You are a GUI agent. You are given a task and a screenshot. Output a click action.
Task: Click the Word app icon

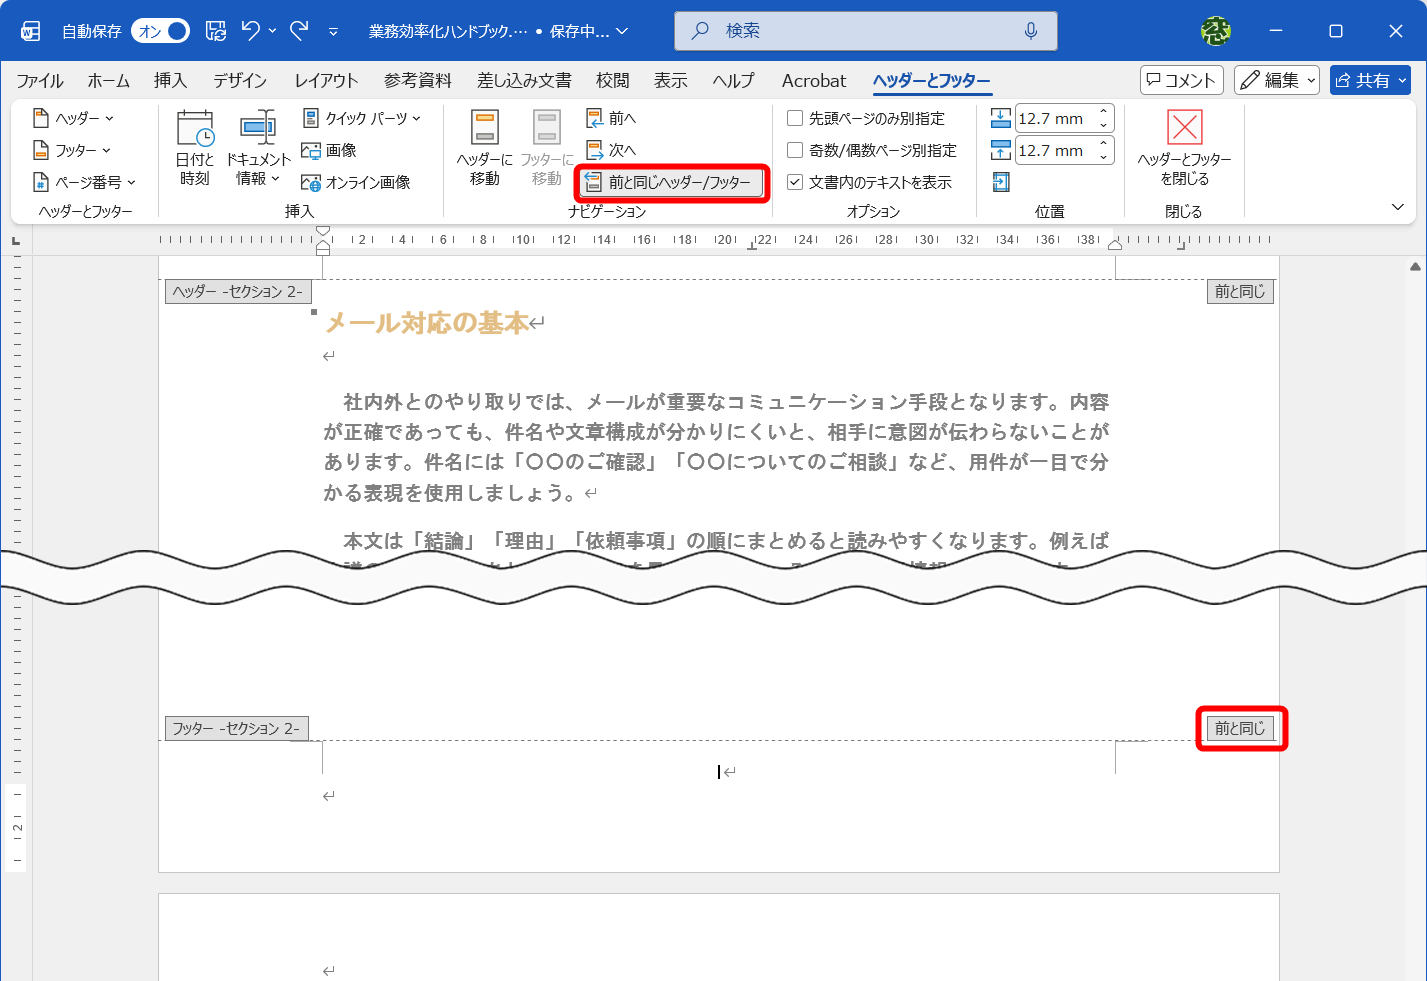pyautogui.click(x=31, y=31)
